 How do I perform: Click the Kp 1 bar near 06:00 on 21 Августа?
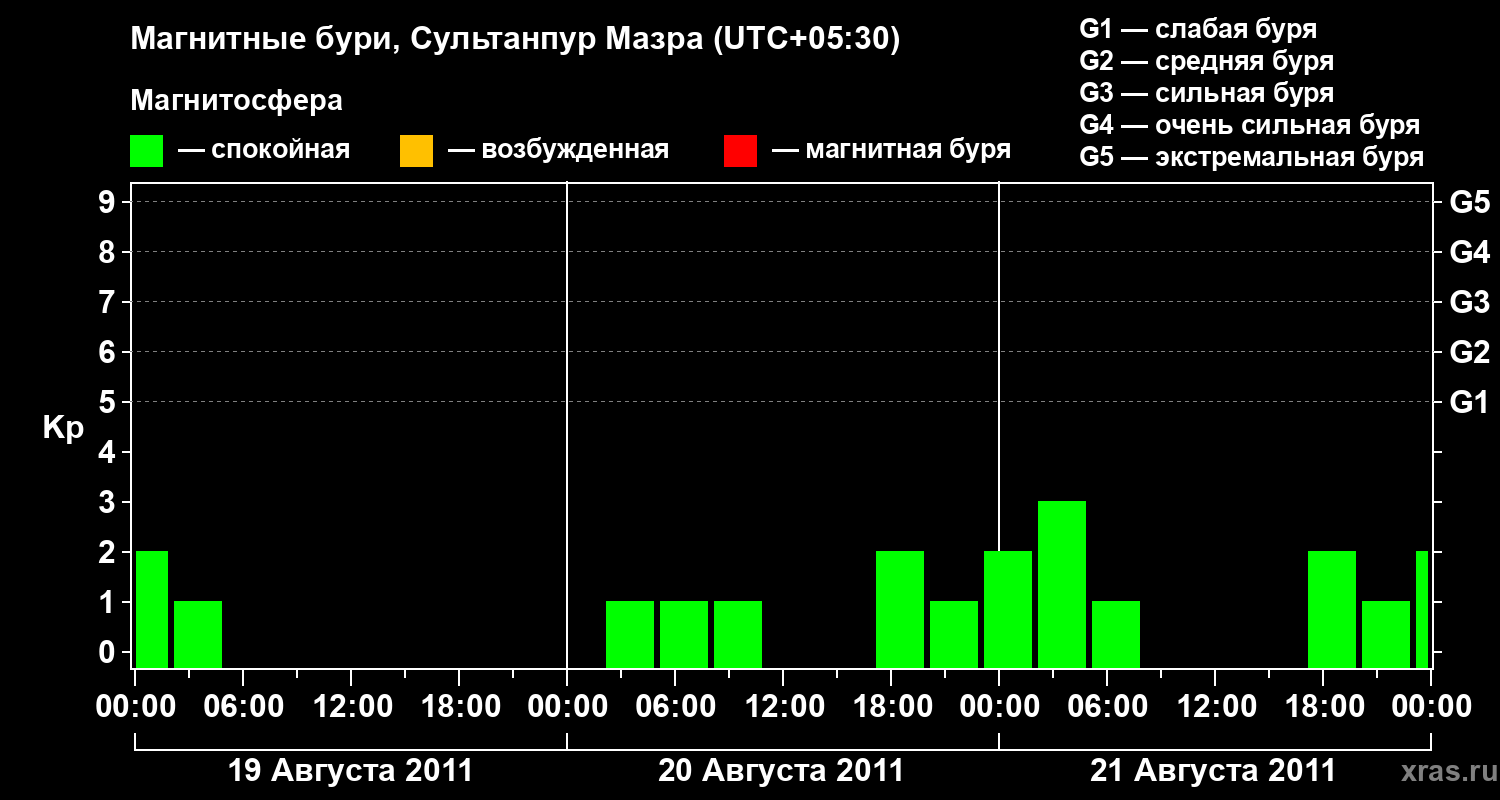click(x=1116, y=634)
